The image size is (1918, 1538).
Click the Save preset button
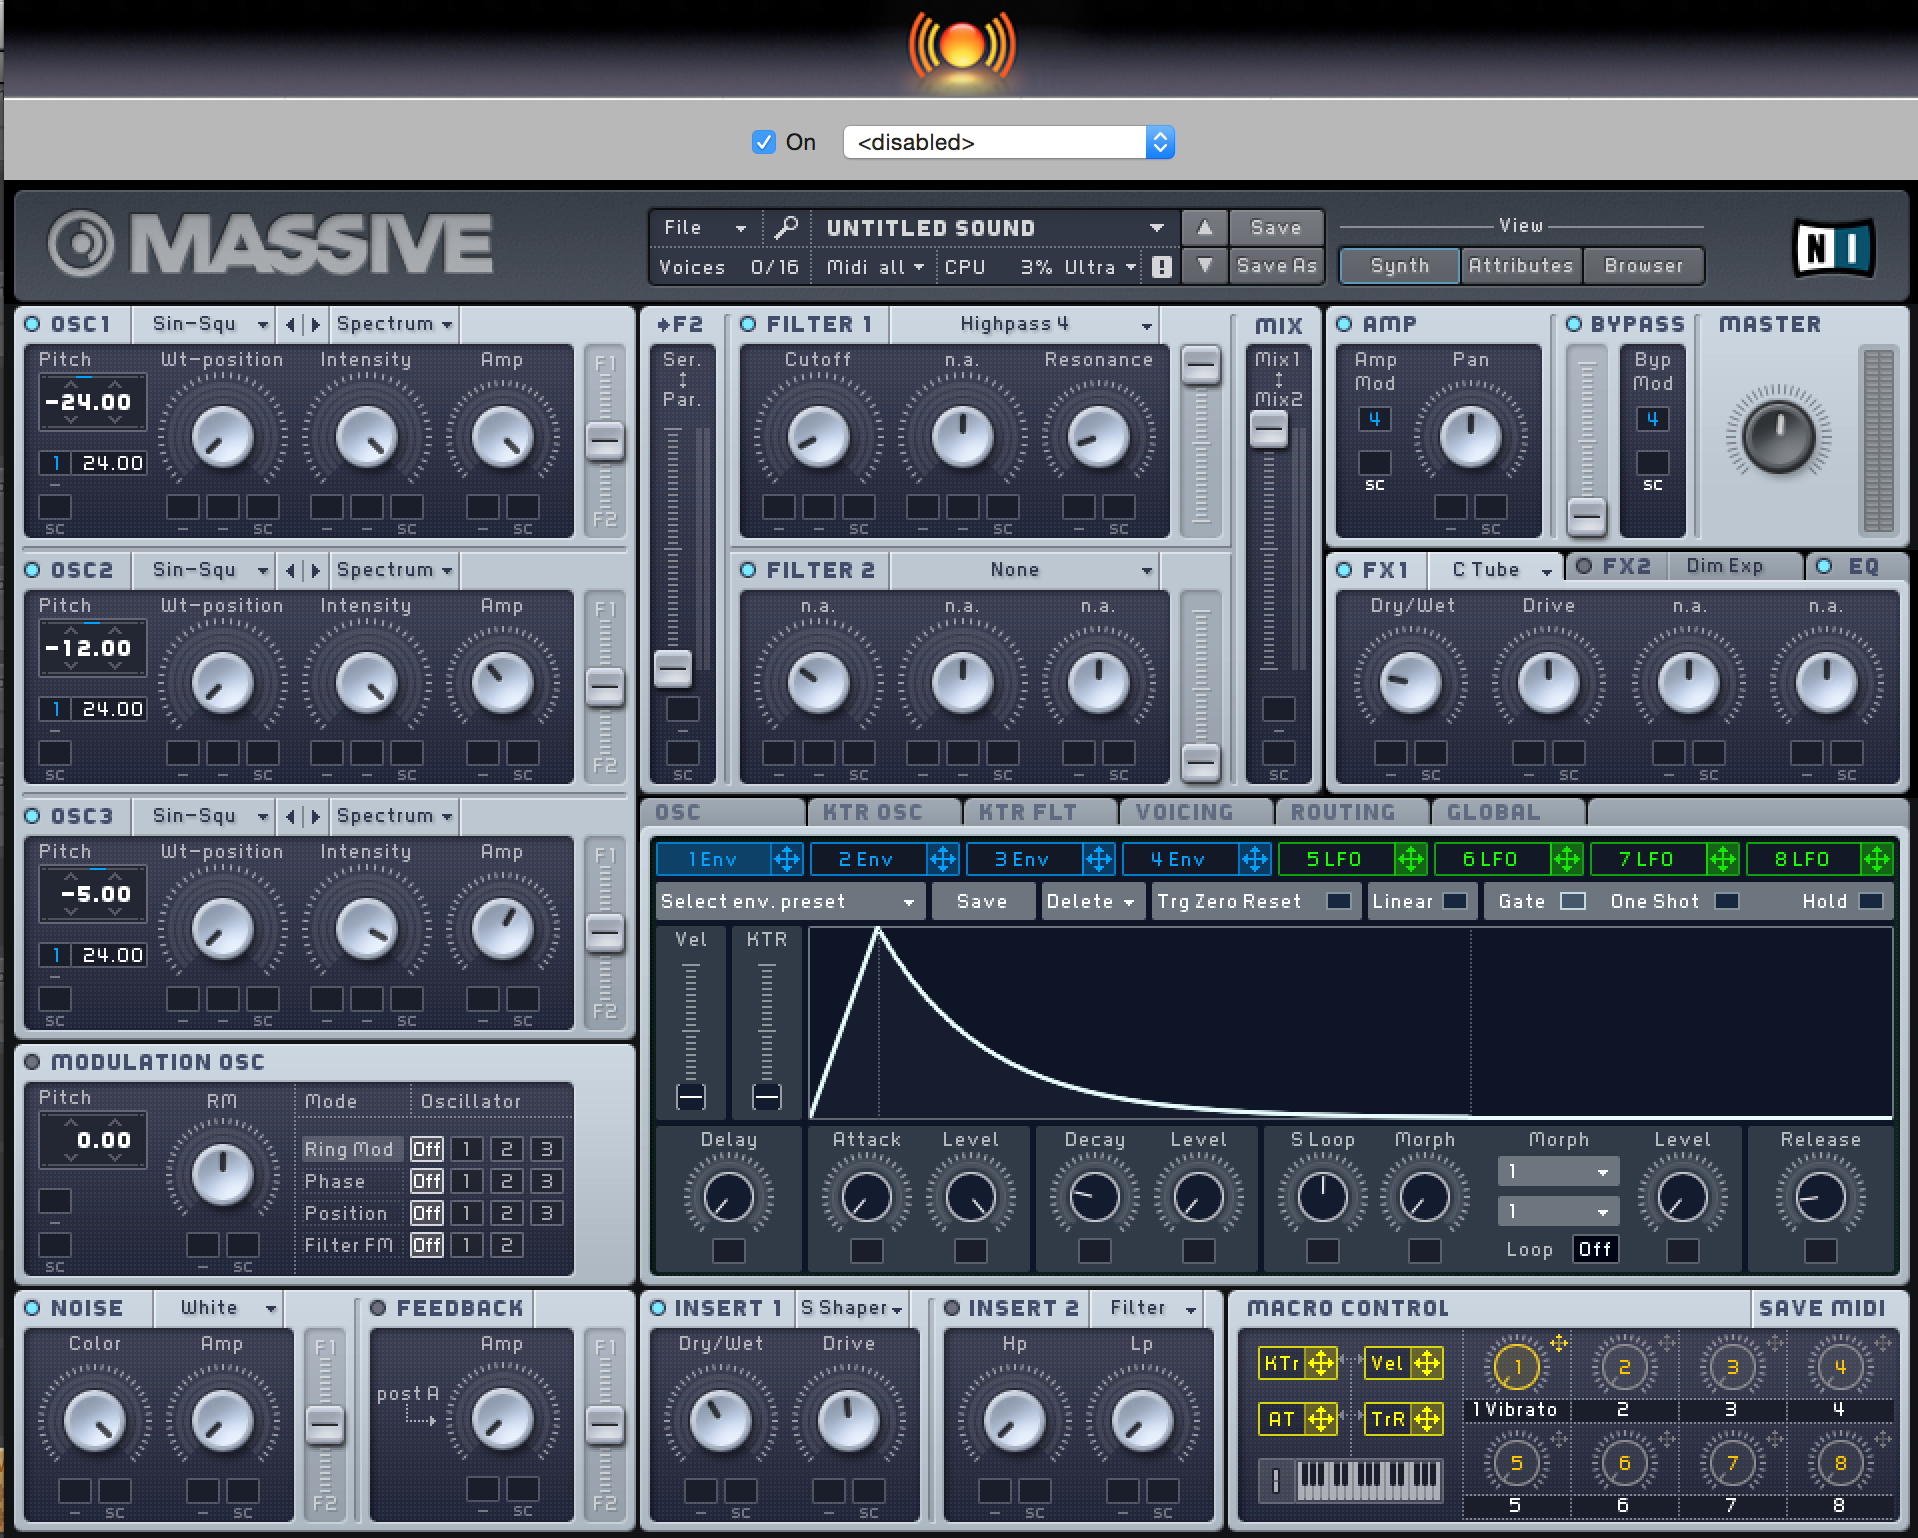pyautogui.click(x=1276, y=228)
